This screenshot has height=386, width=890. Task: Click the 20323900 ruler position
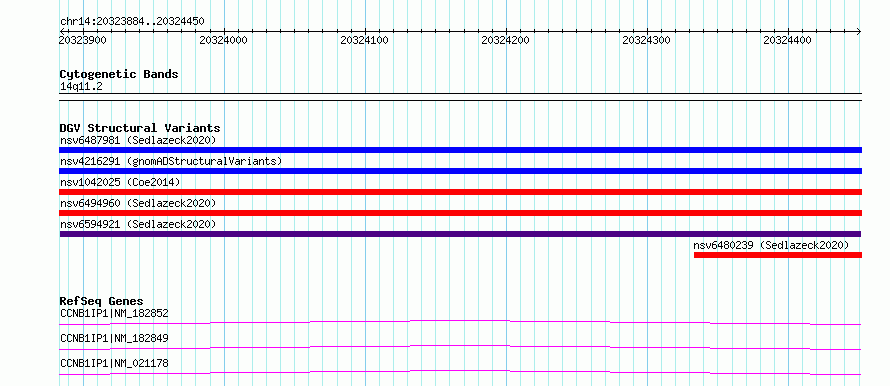(x=82, y=40)
